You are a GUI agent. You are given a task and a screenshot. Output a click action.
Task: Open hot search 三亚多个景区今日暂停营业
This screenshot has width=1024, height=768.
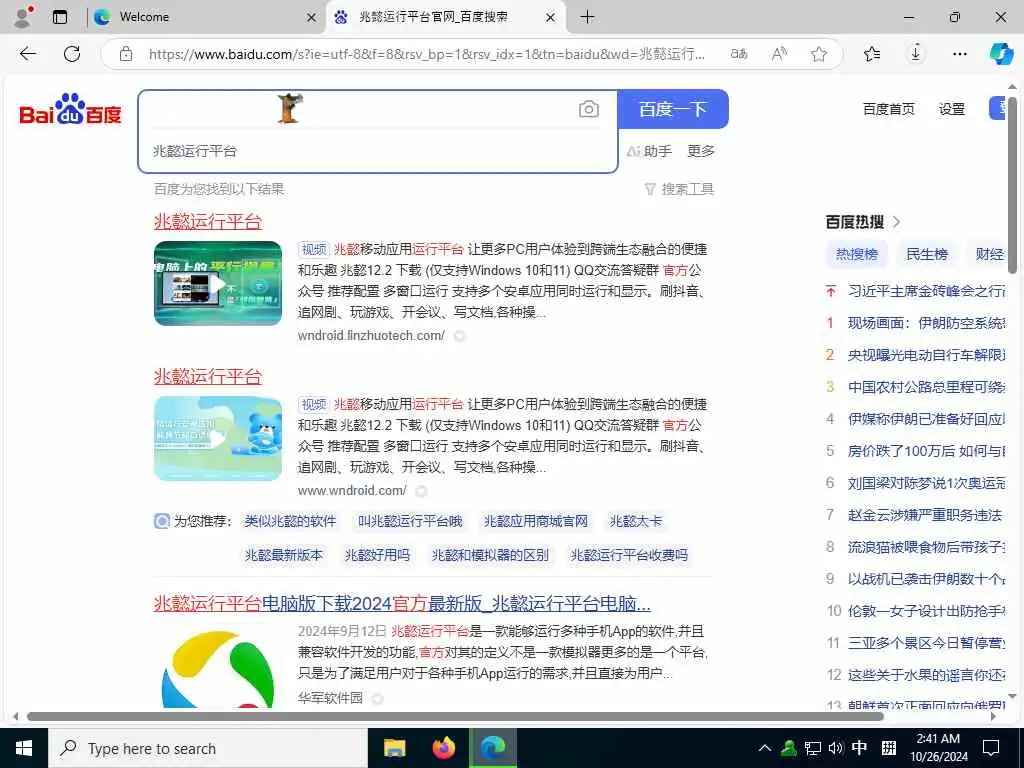pyautogui.click(x=927, y=643)
